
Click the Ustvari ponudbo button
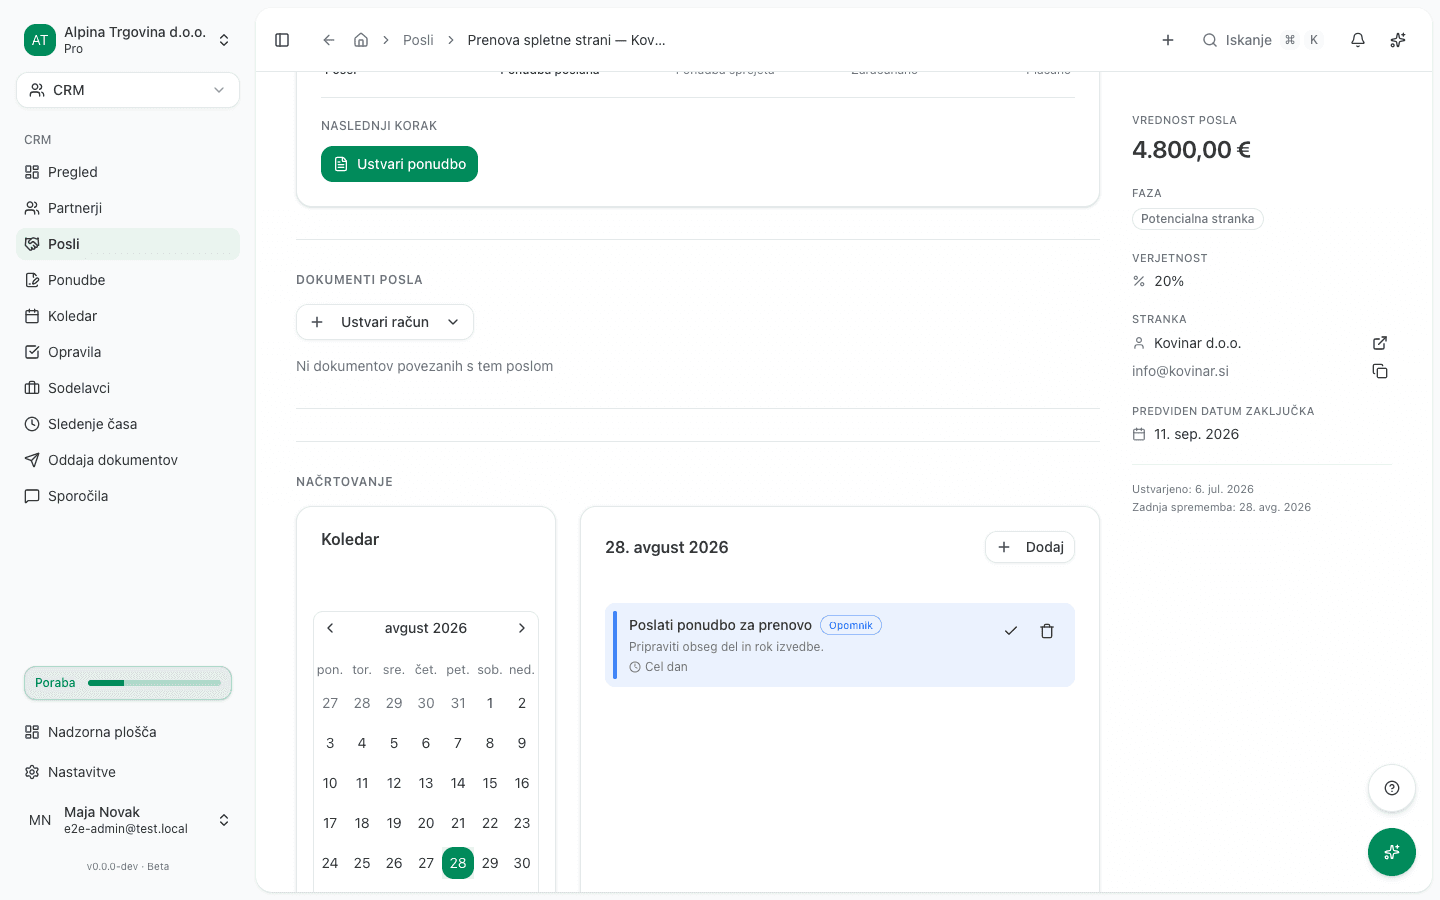pos(399,164)
